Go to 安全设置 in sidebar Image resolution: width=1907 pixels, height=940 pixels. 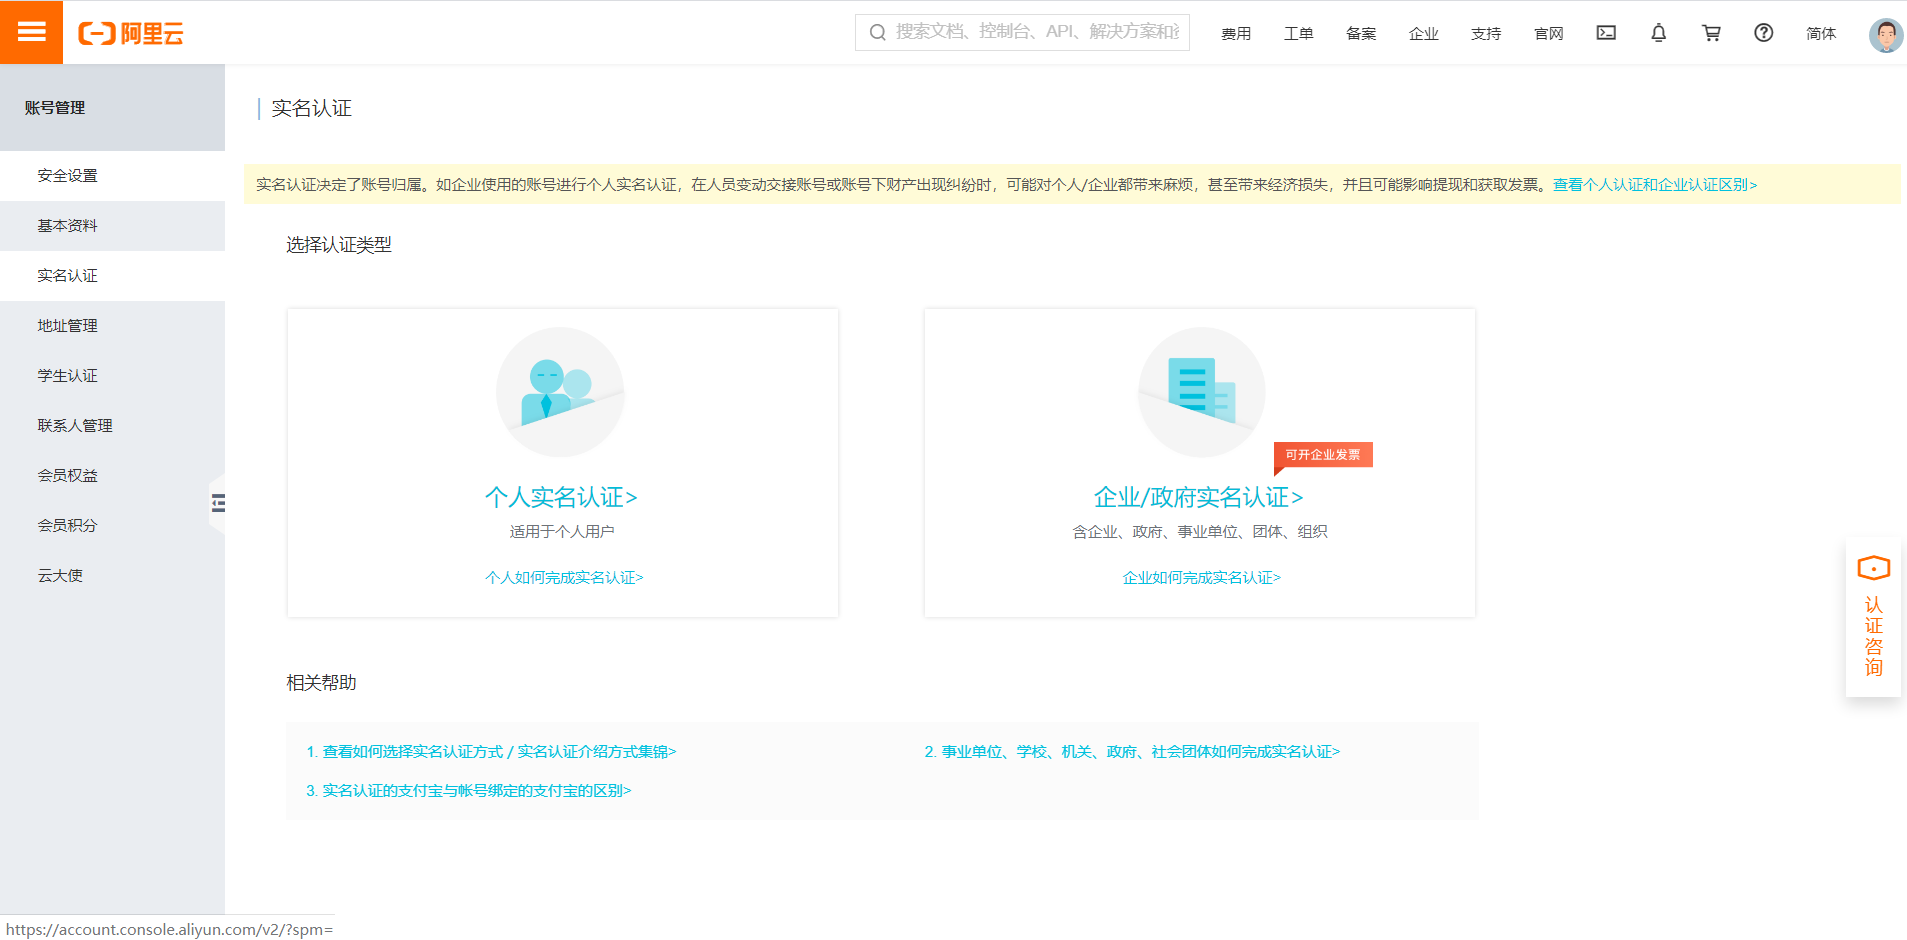click(x=112, y=176)
